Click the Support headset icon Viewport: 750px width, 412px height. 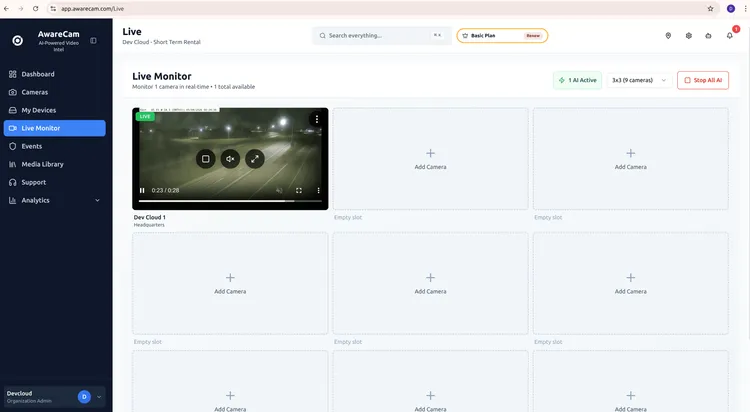[x=13, y=182]
